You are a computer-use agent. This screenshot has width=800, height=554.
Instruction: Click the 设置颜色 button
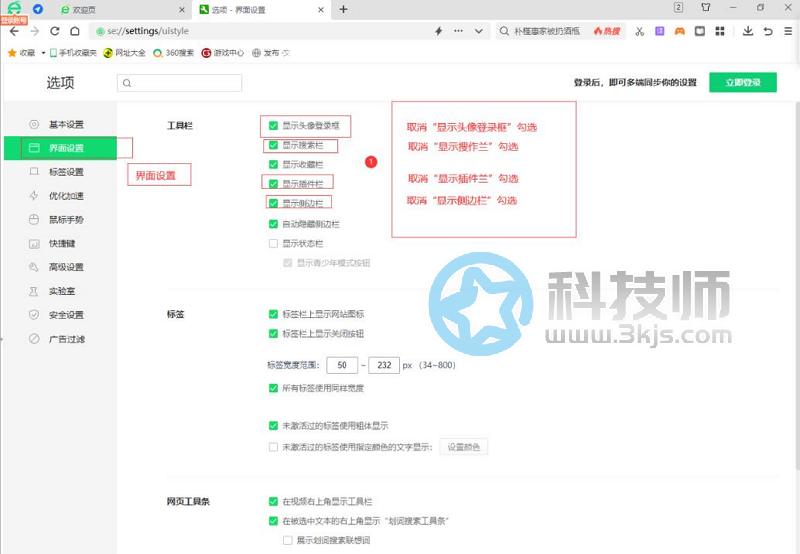coord(463,447)
